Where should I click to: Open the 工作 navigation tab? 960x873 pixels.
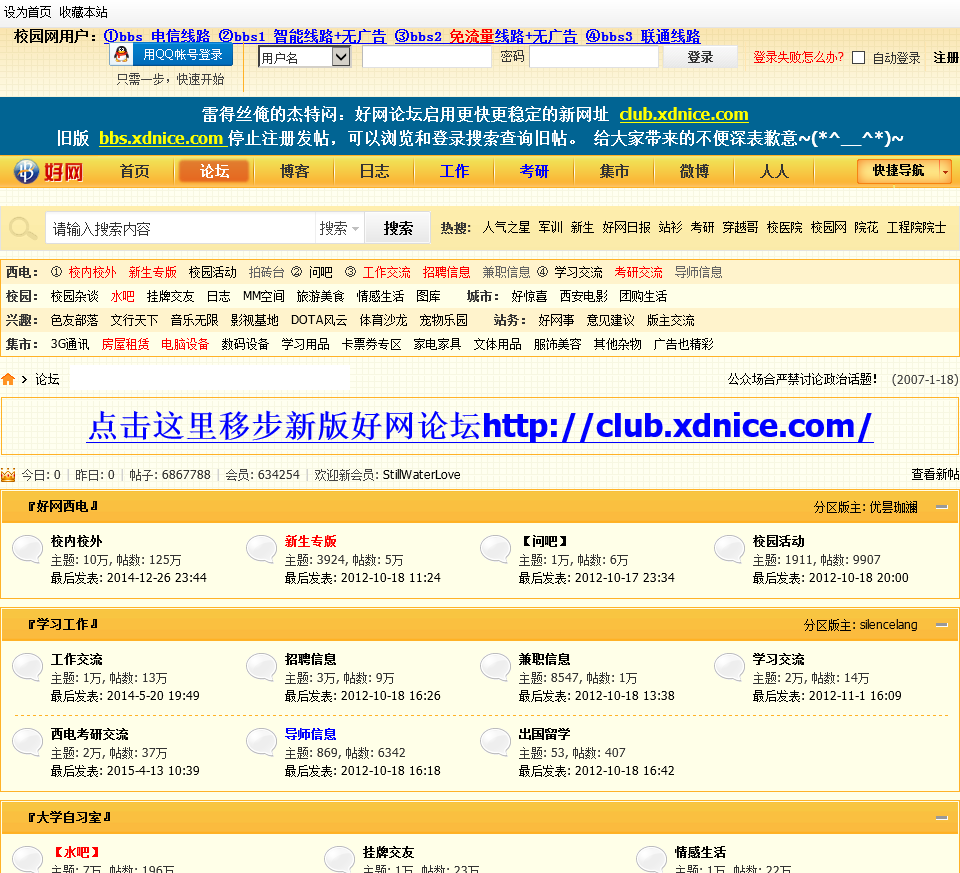pyautogui.click(x=454, y=171)
